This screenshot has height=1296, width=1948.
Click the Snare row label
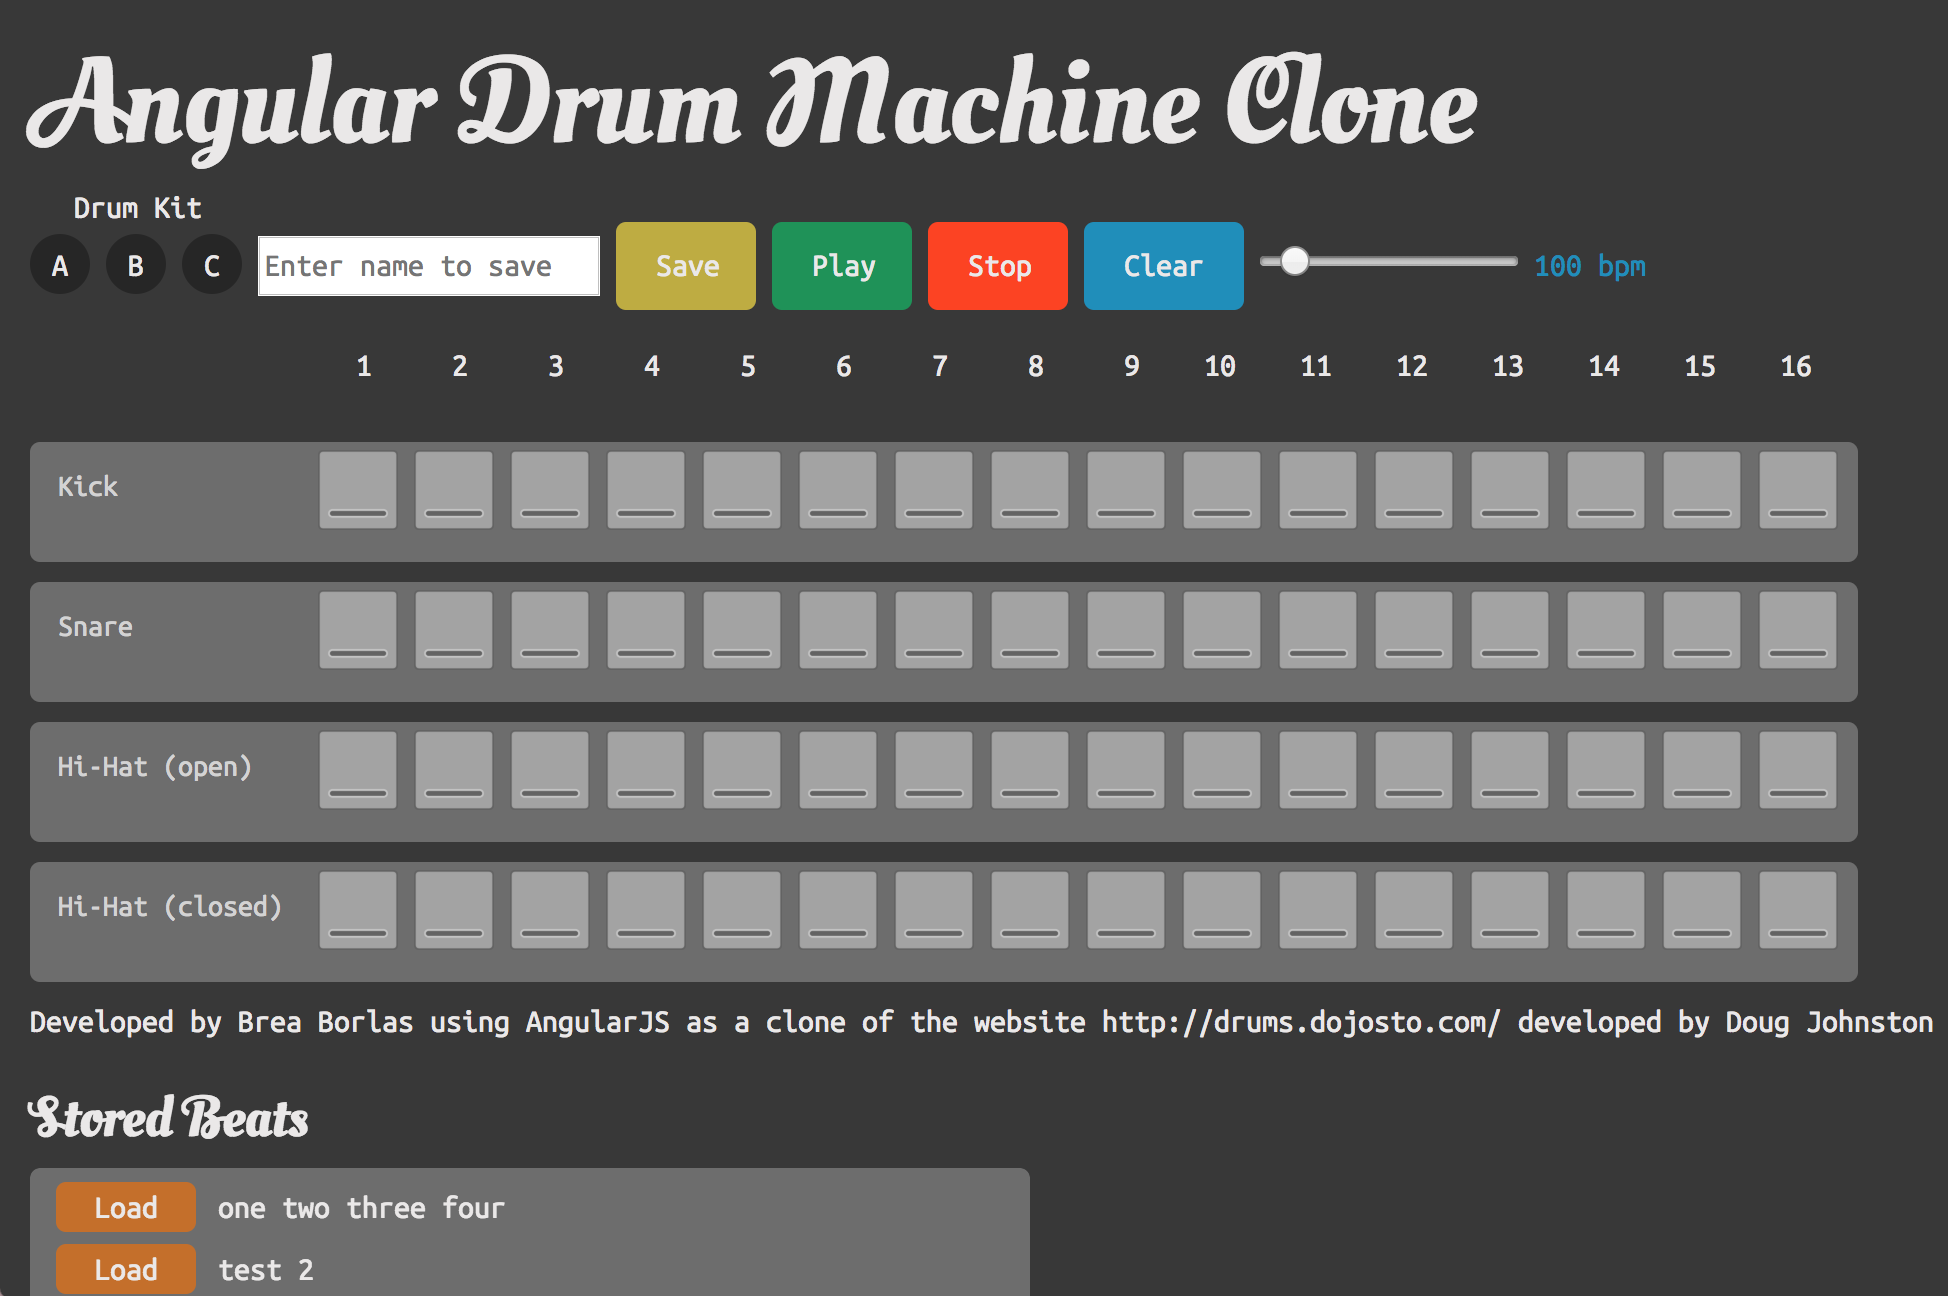click(95, 627)
